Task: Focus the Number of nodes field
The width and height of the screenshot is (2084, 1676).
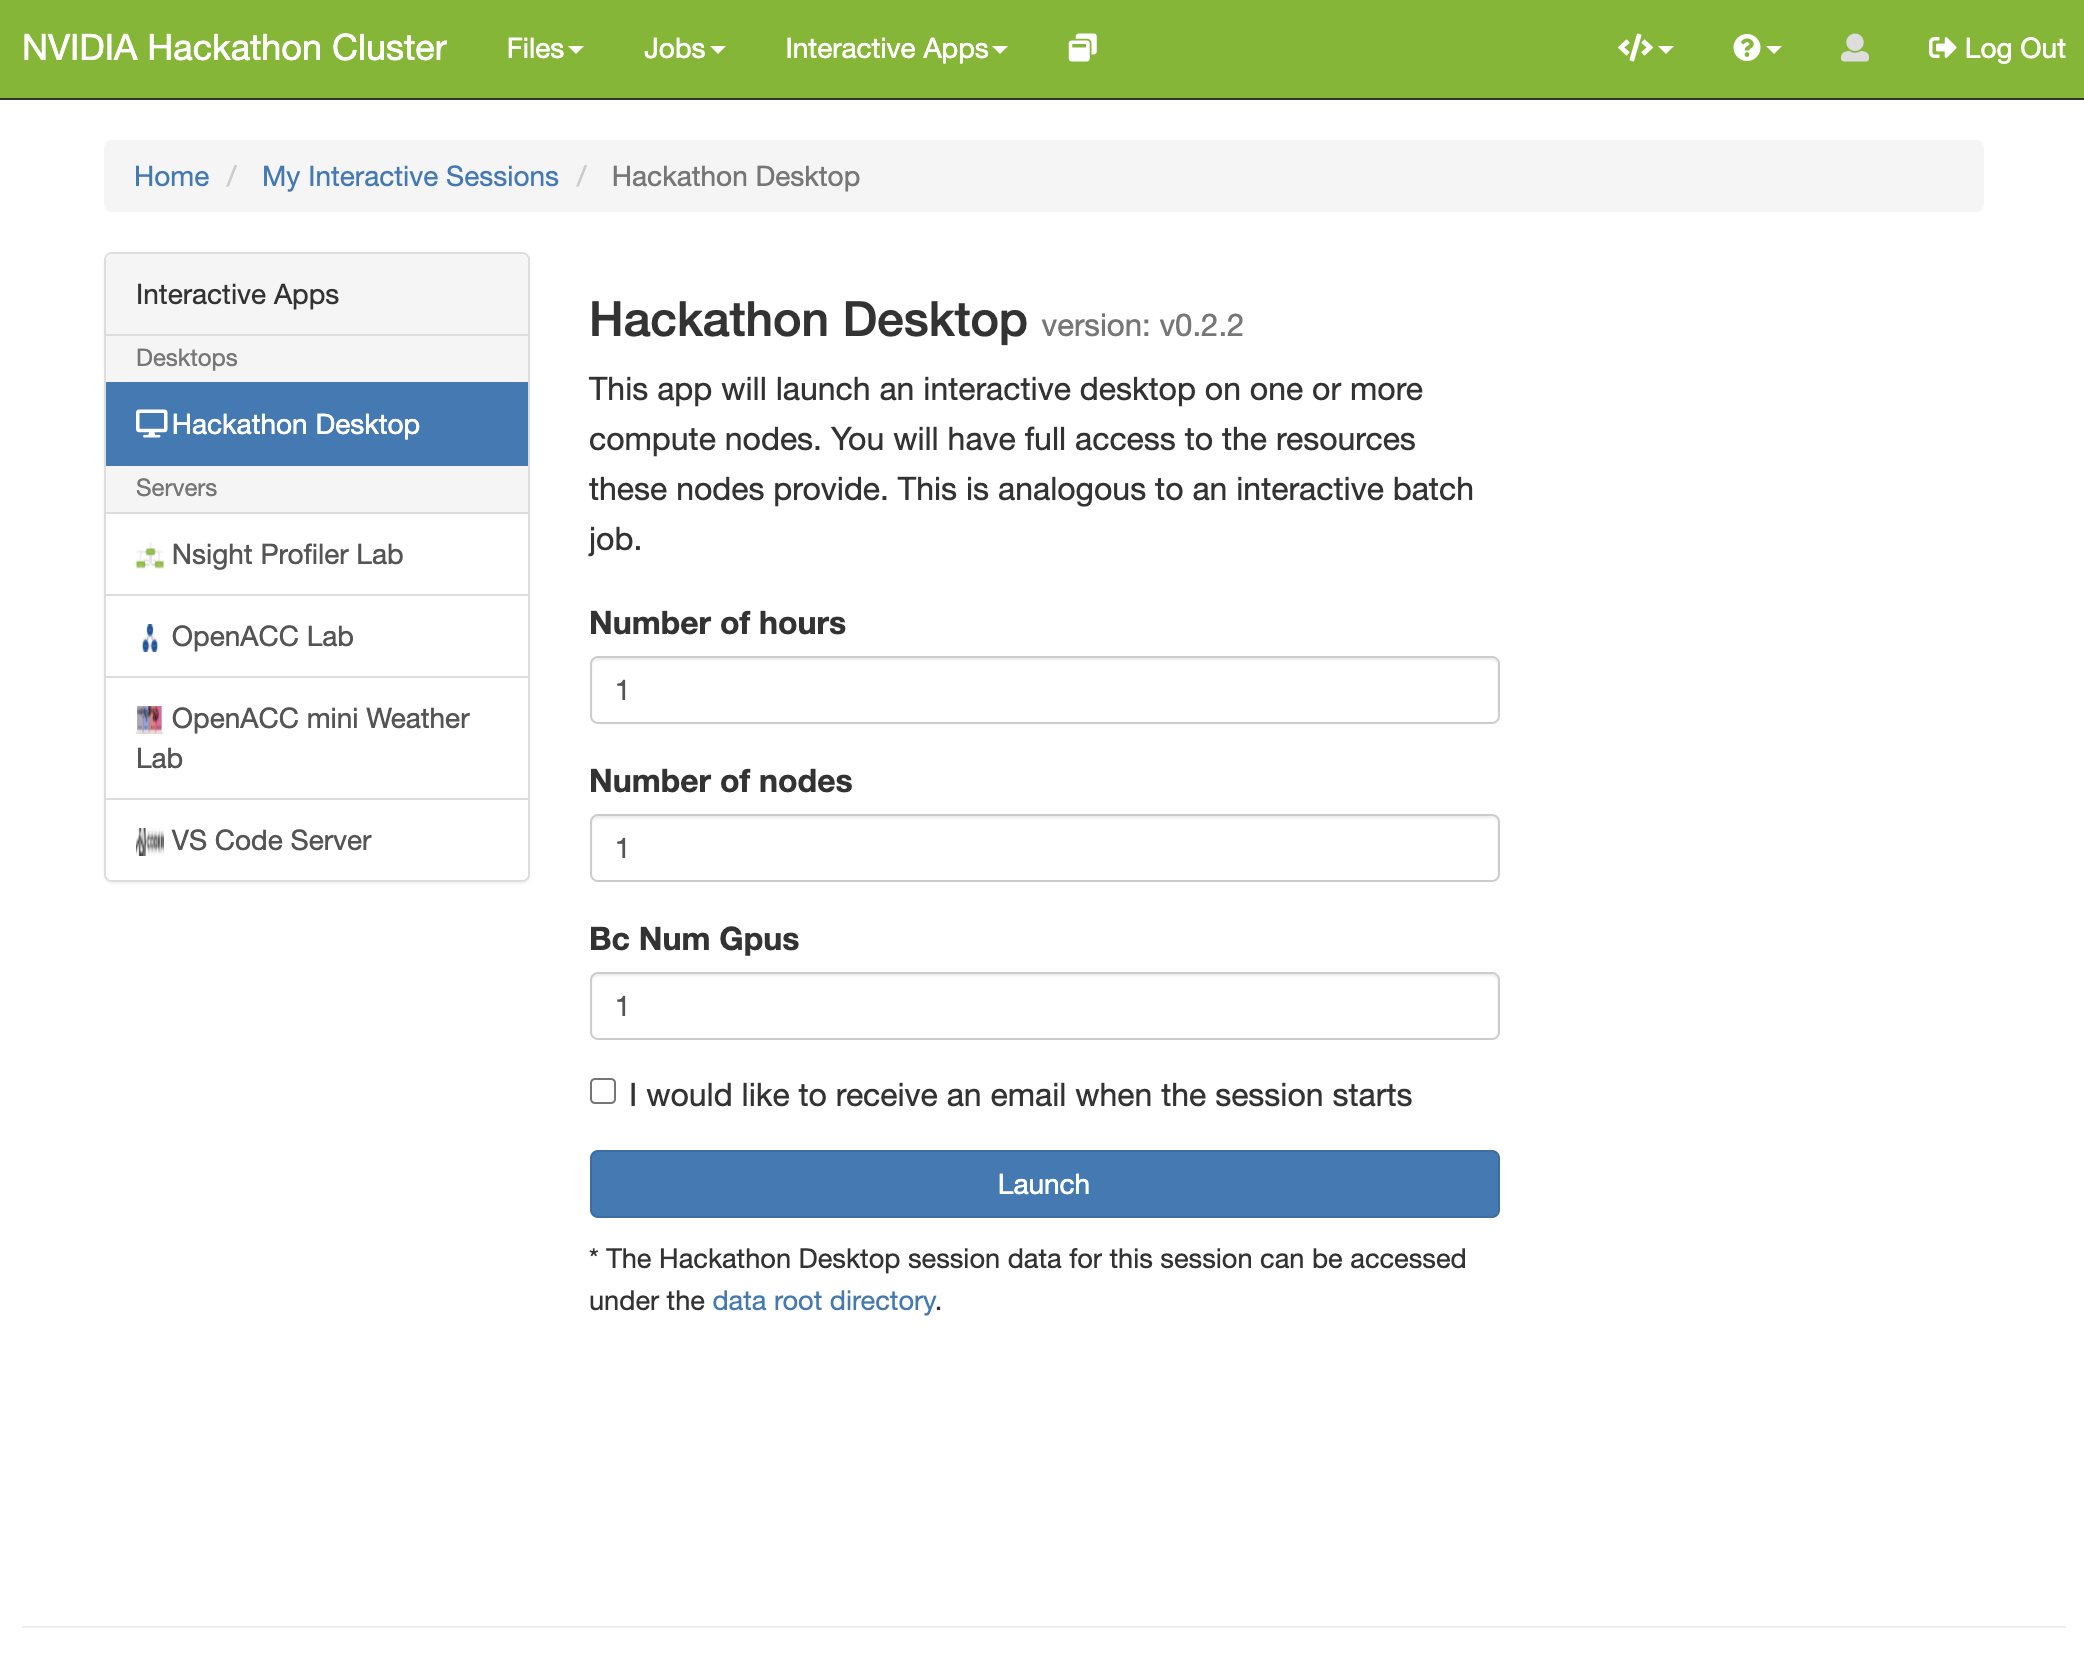Action: tap(1044, 848)
